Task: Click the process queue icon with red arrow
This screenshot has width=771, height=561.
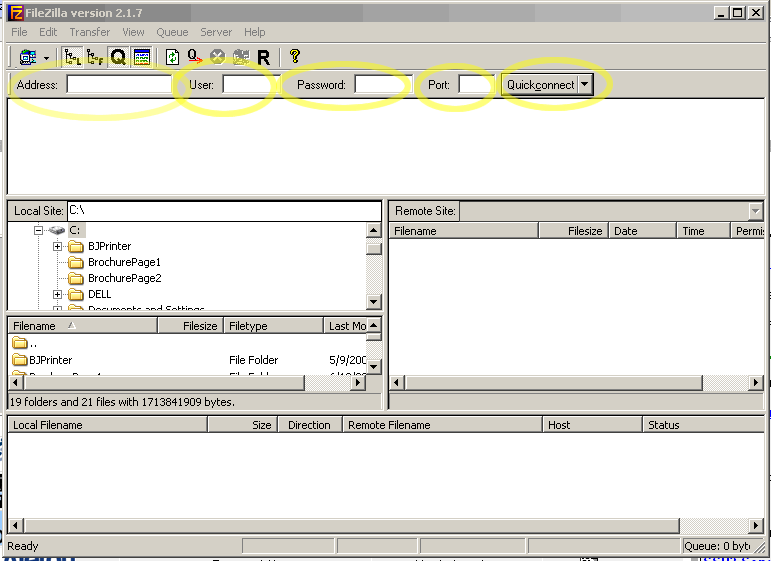Action: 194,57
